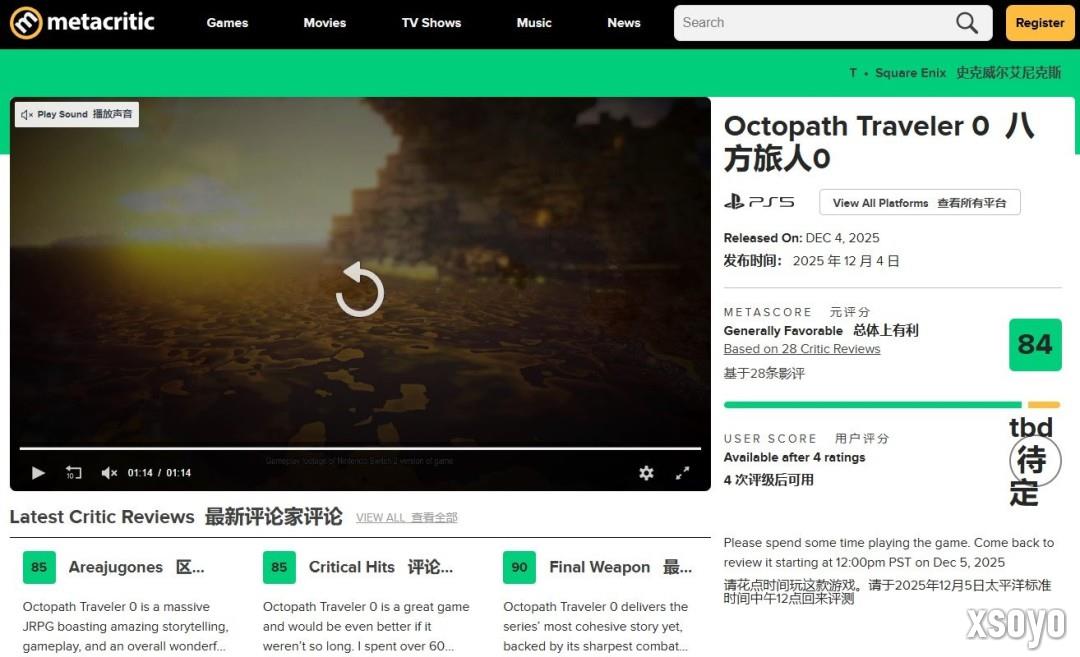Viewport: 1080px width, 657px height.
Task: Open View All Platforms
Action: (x=919, y=202)
